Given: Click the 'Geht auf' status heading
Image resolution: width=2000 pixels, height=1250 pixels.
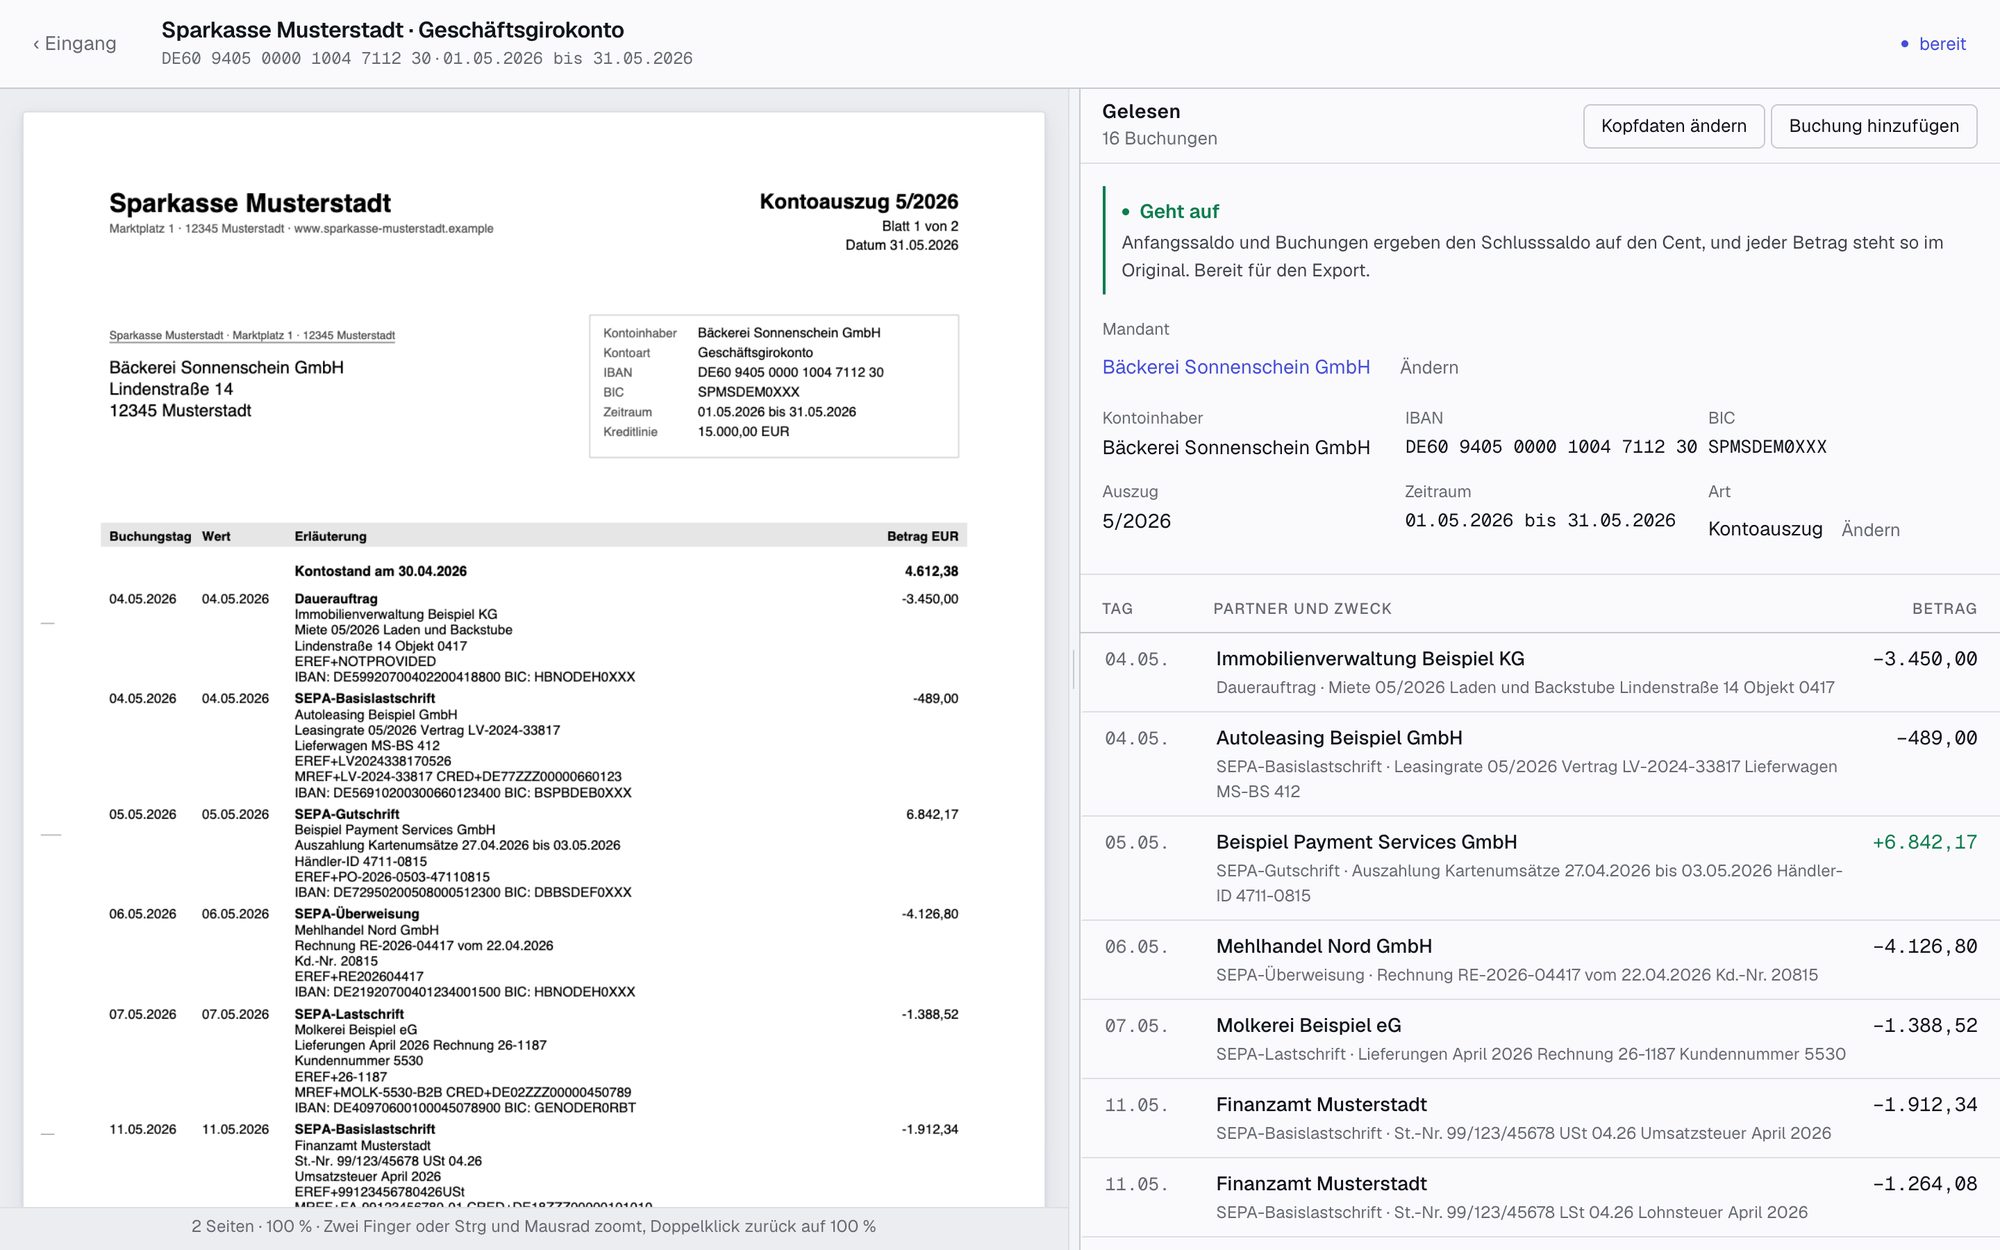Looking at the screenshot, I should (1170, 211).
